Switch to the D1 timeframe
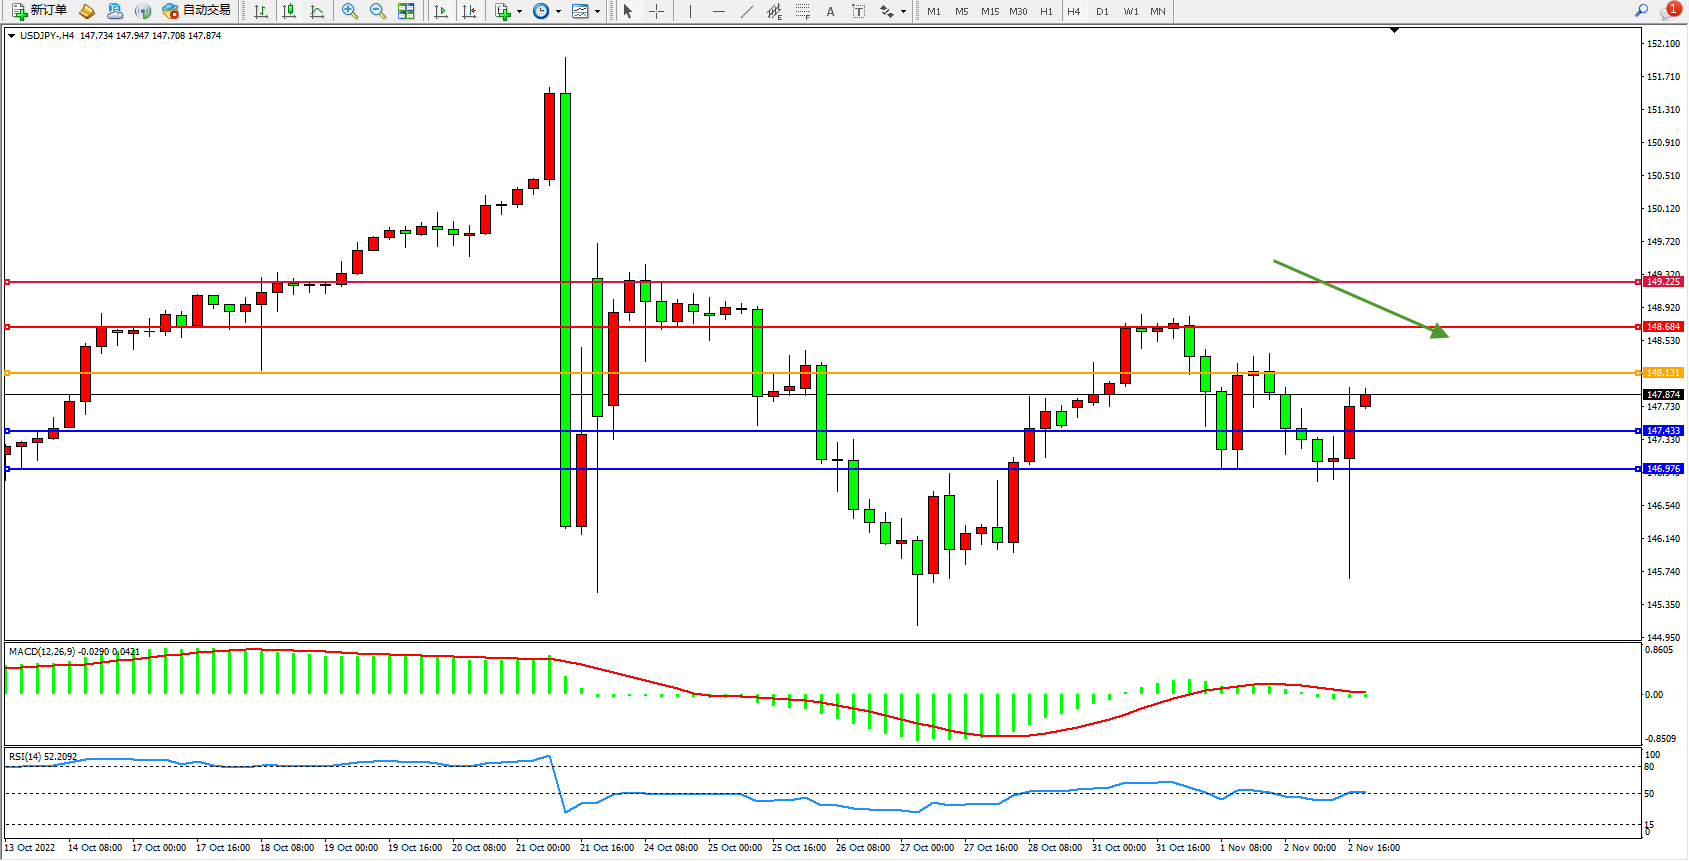Screen dimensions: 1689x861 tap(1102, 11)
